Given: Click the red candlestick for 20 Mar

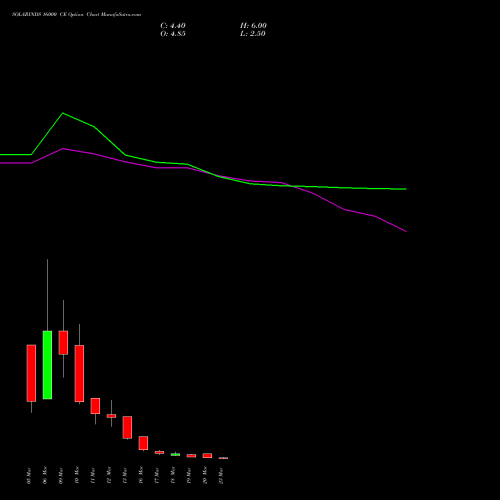Looking at the screenshot, I should (x=207, y=455).
